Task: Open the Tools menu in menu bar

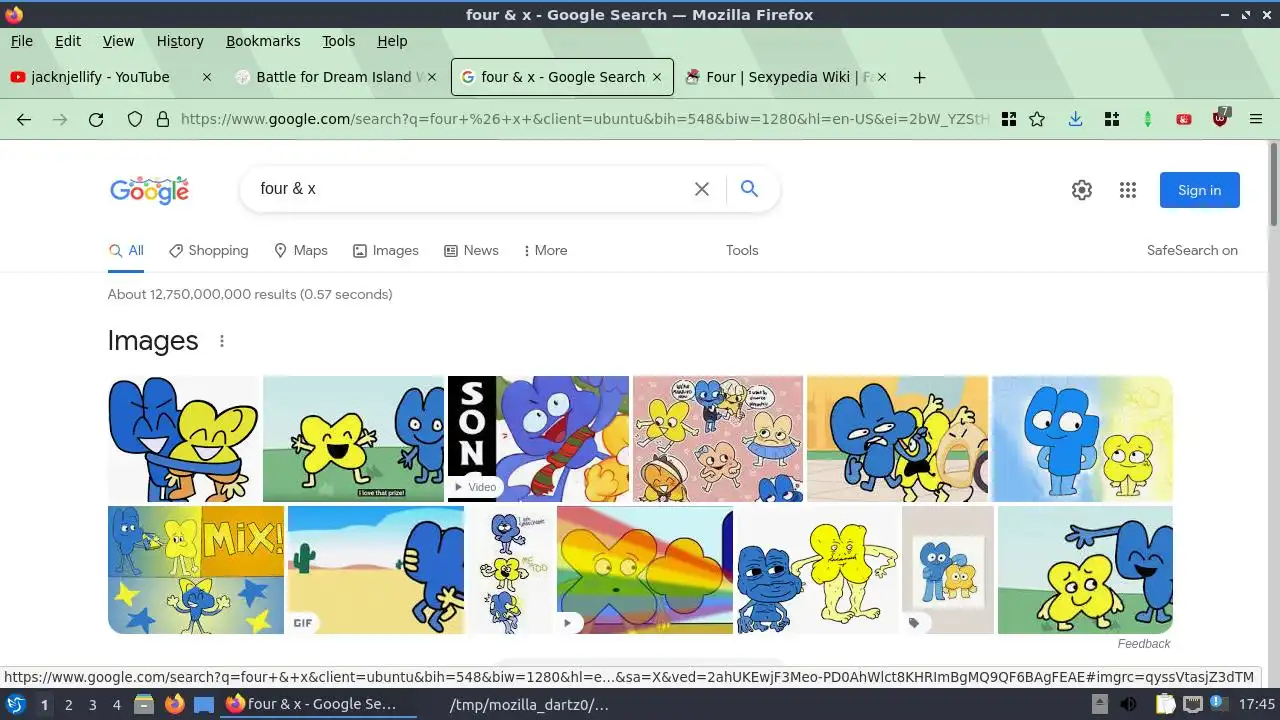Action: tap(339, 41)
